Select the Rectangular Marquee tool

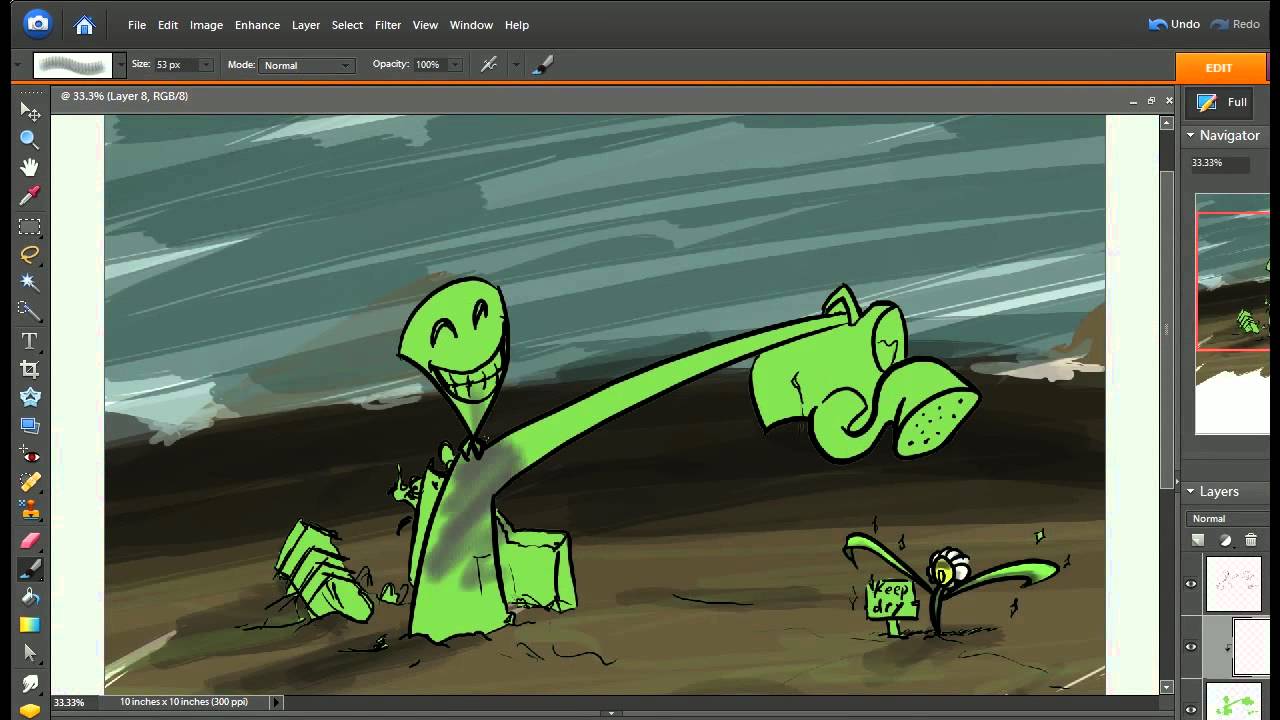pyautogui.click(x=30, y=226)
